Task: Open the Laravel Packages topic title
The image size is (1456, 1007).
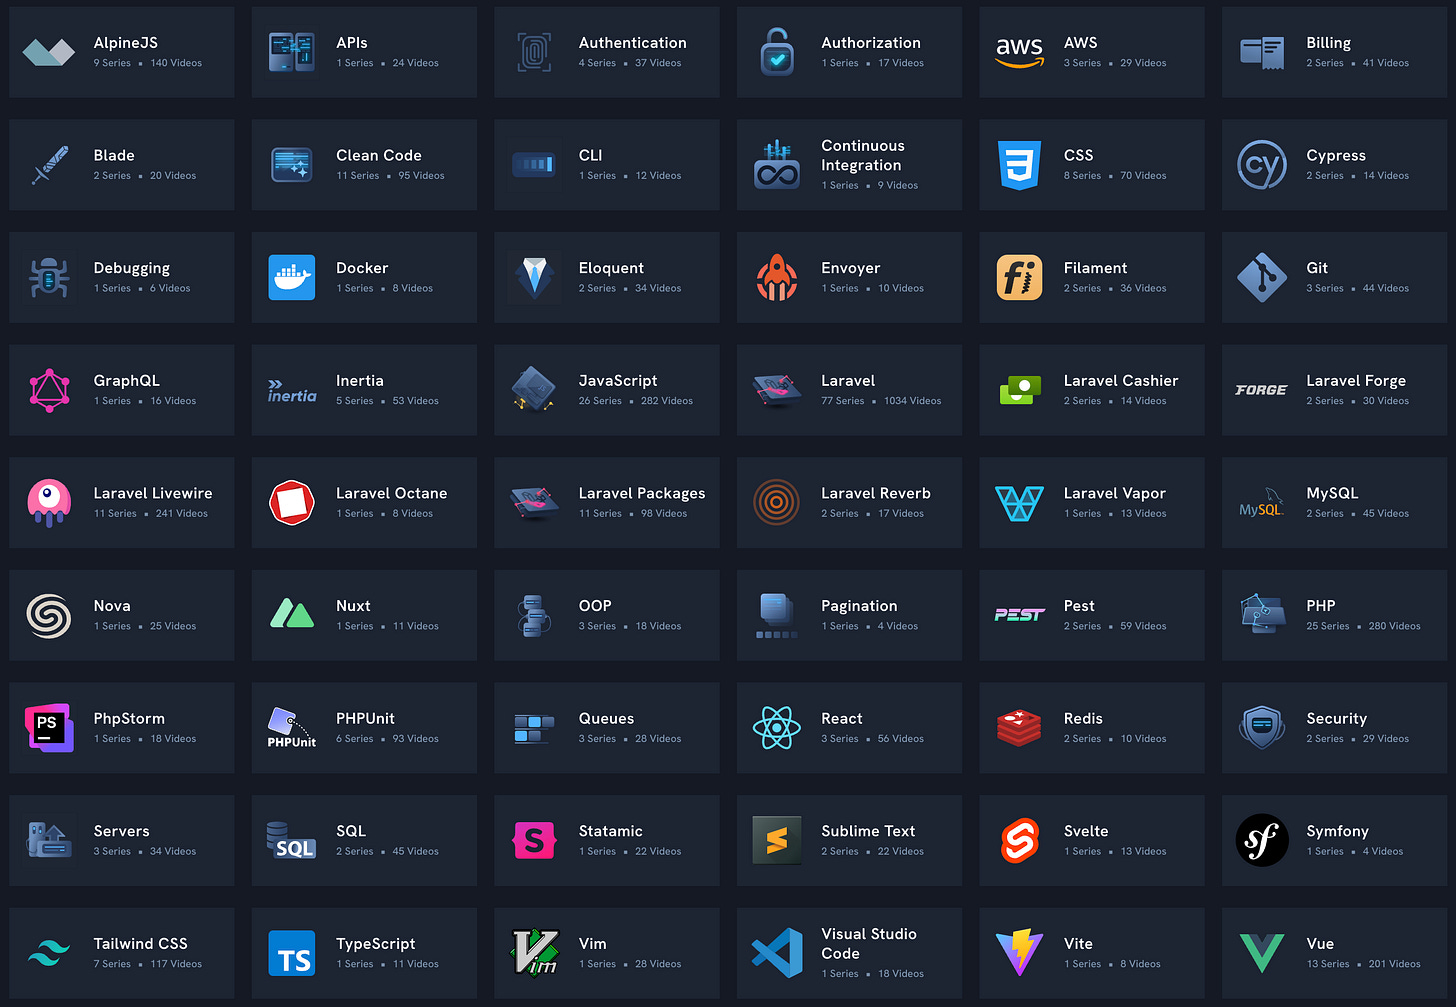Action: tap(642, 494)
